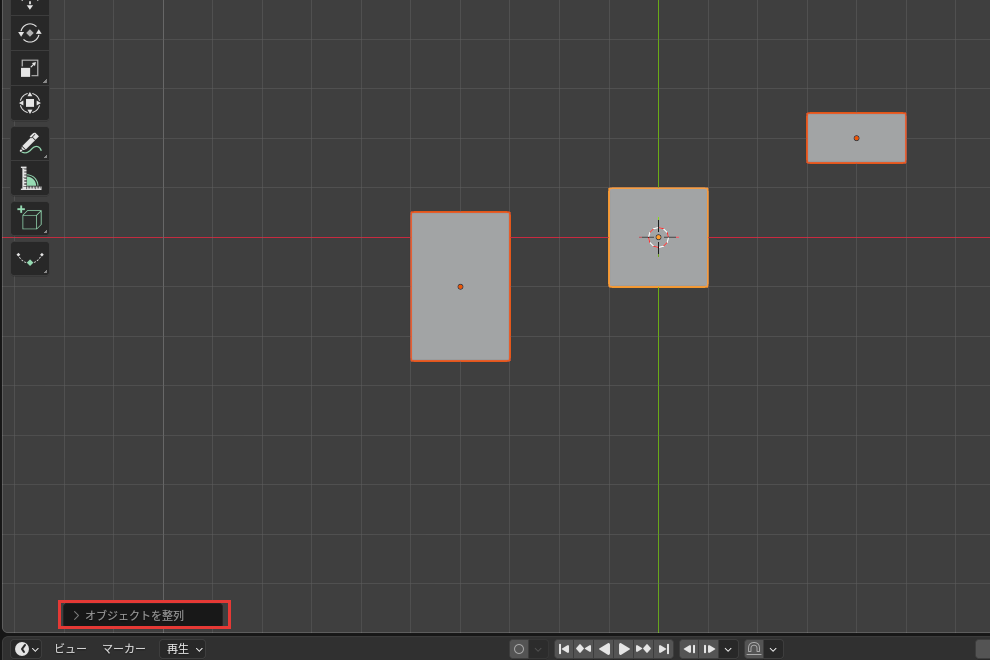Jump to the end frame

pyautogui.click(x=664, y=649)
